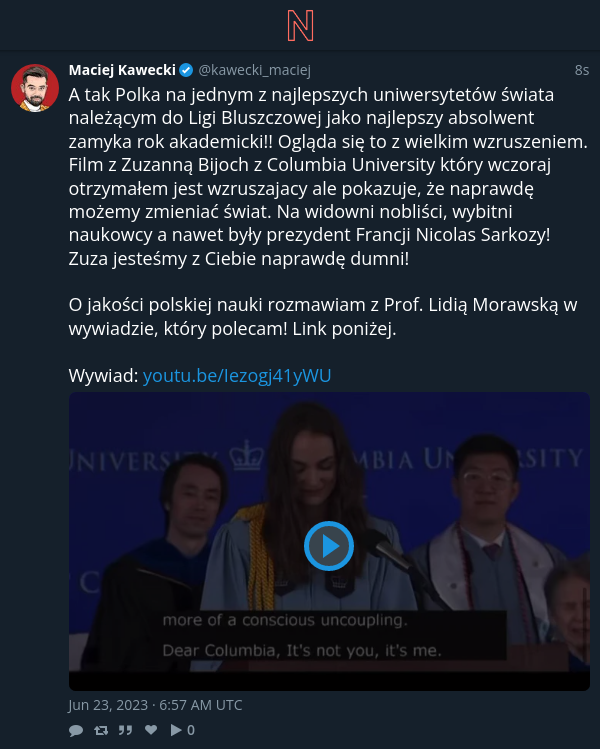600x749 pixels.
Task: Click the video views play icon
Action: pos(176,730)
